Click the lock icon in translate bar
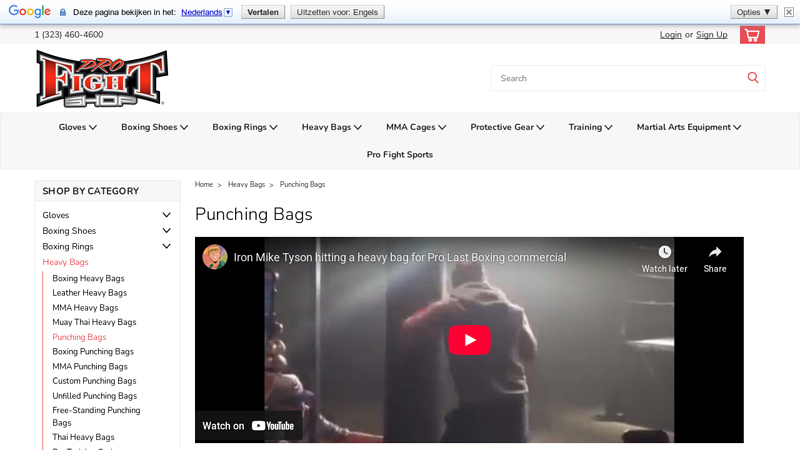 coord(63,12)
